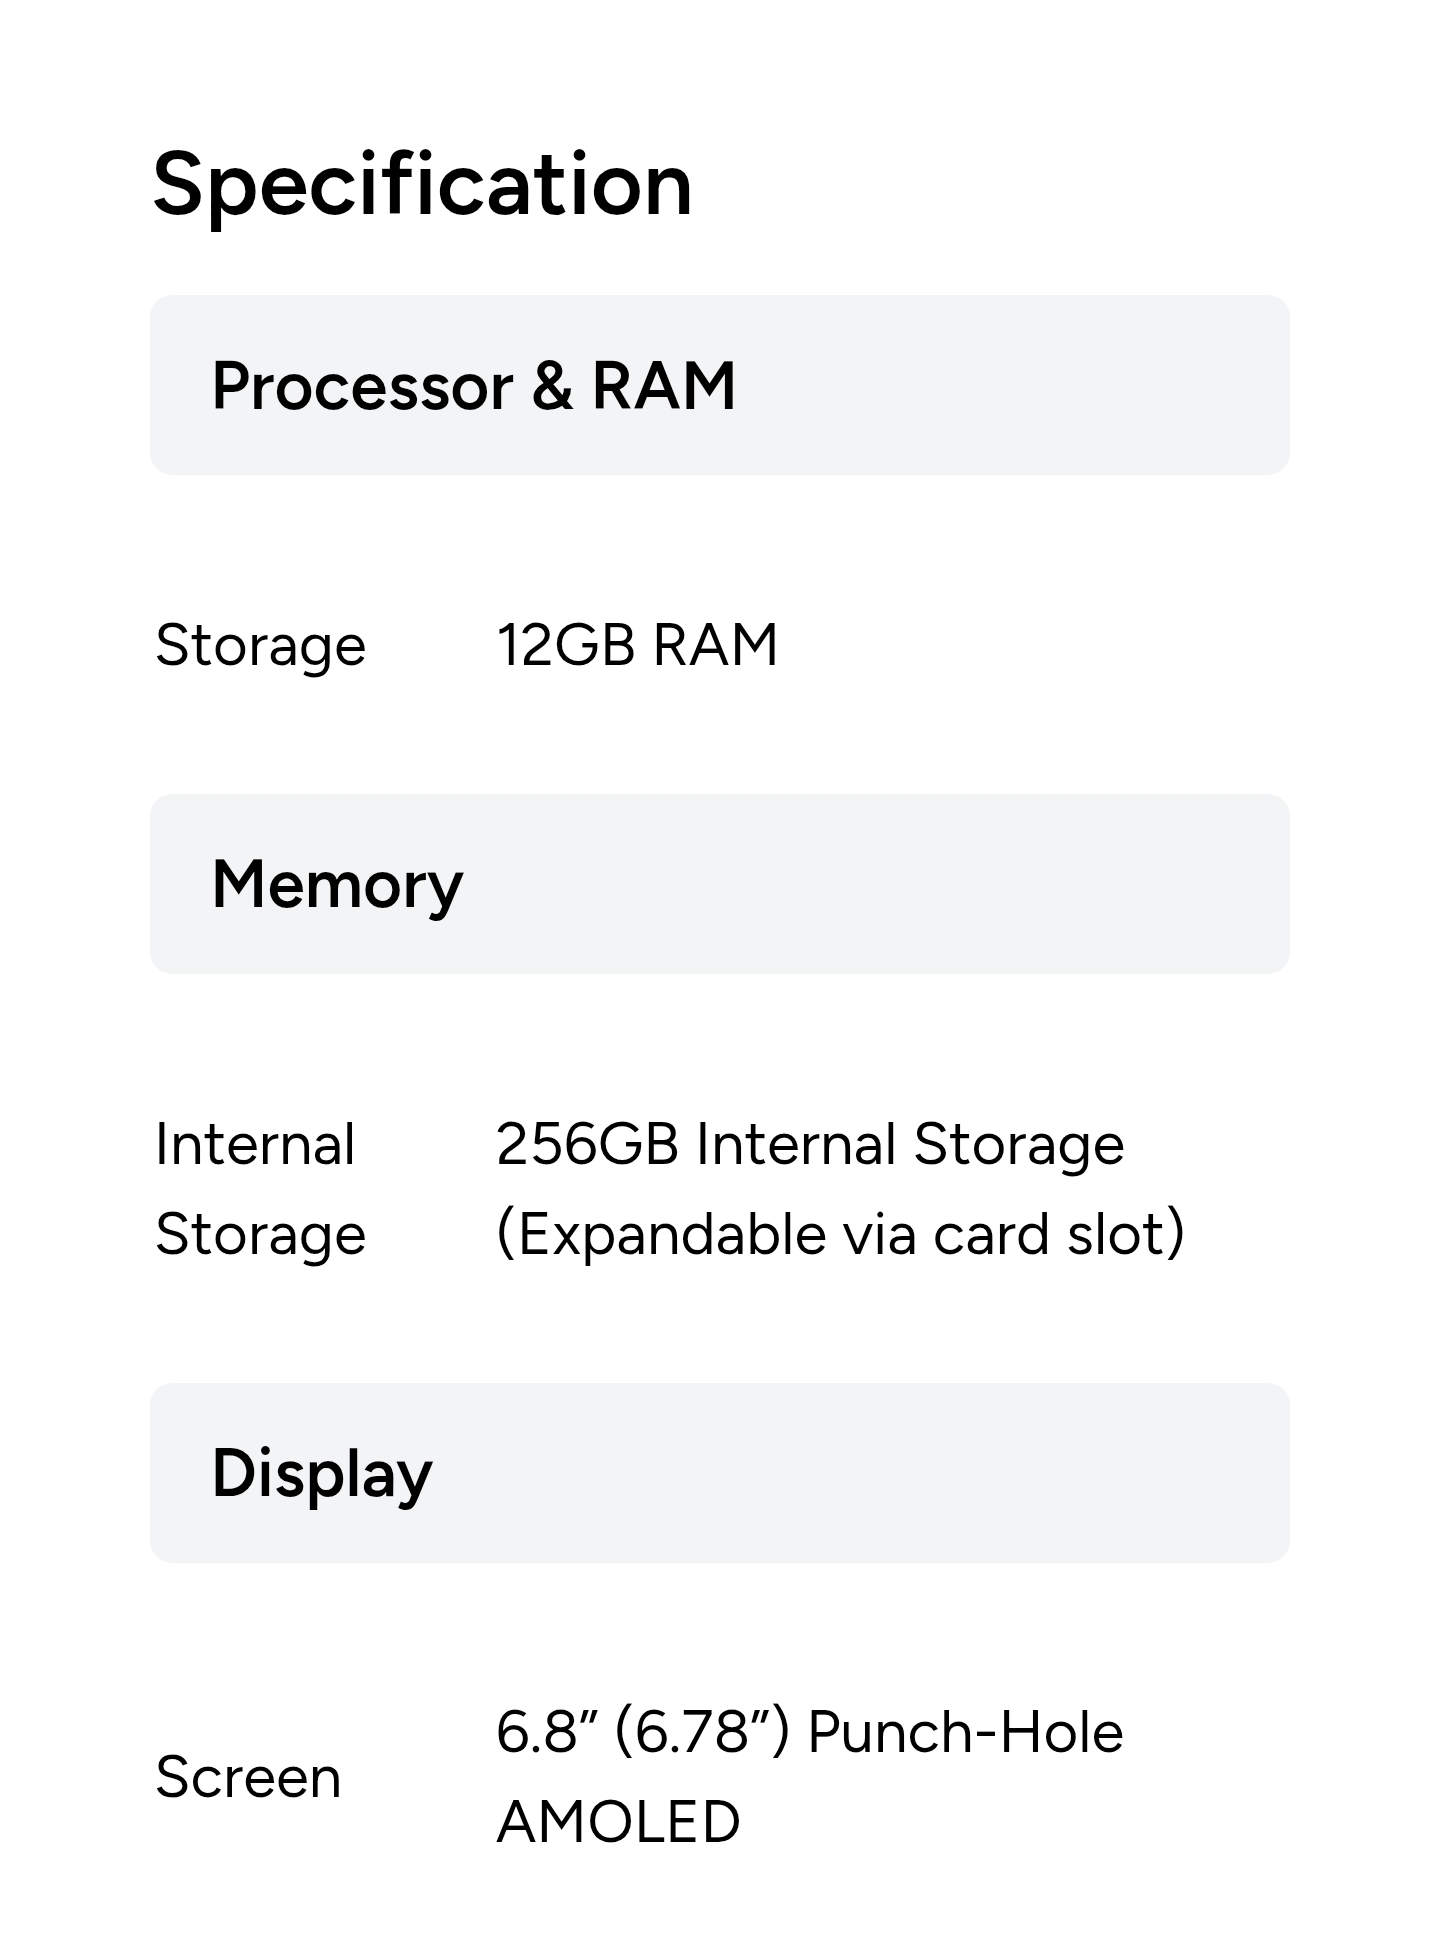Collapse the Processor & RAM section
This screenshot has height=1937, width=1440.
pyautogui.click(x=720, y=385)
